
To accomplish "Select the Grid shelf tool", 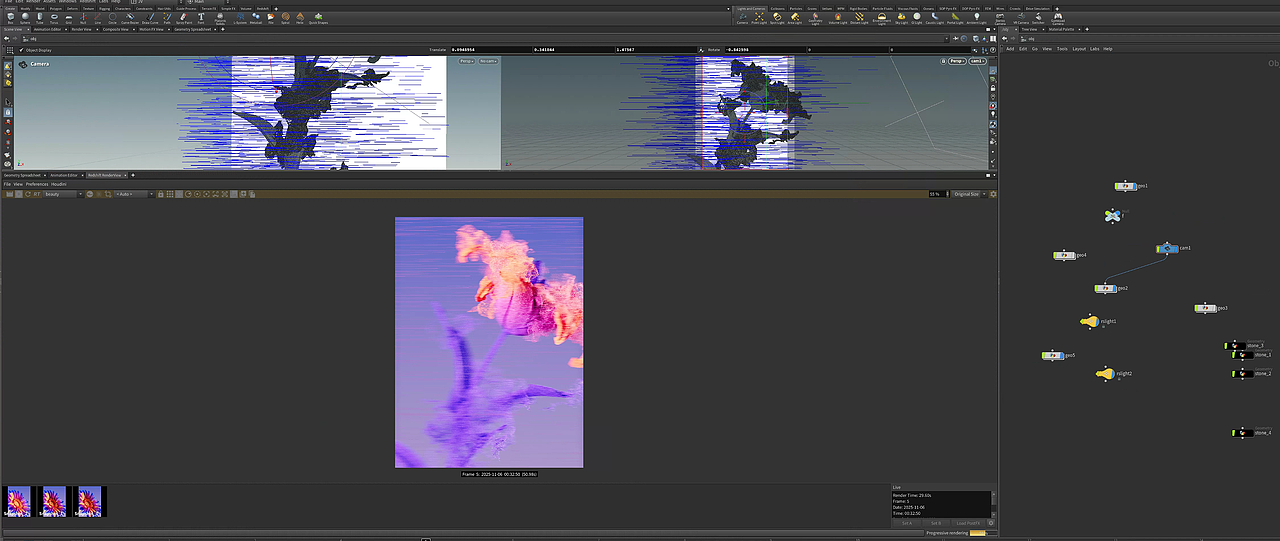I will point(68,18).
